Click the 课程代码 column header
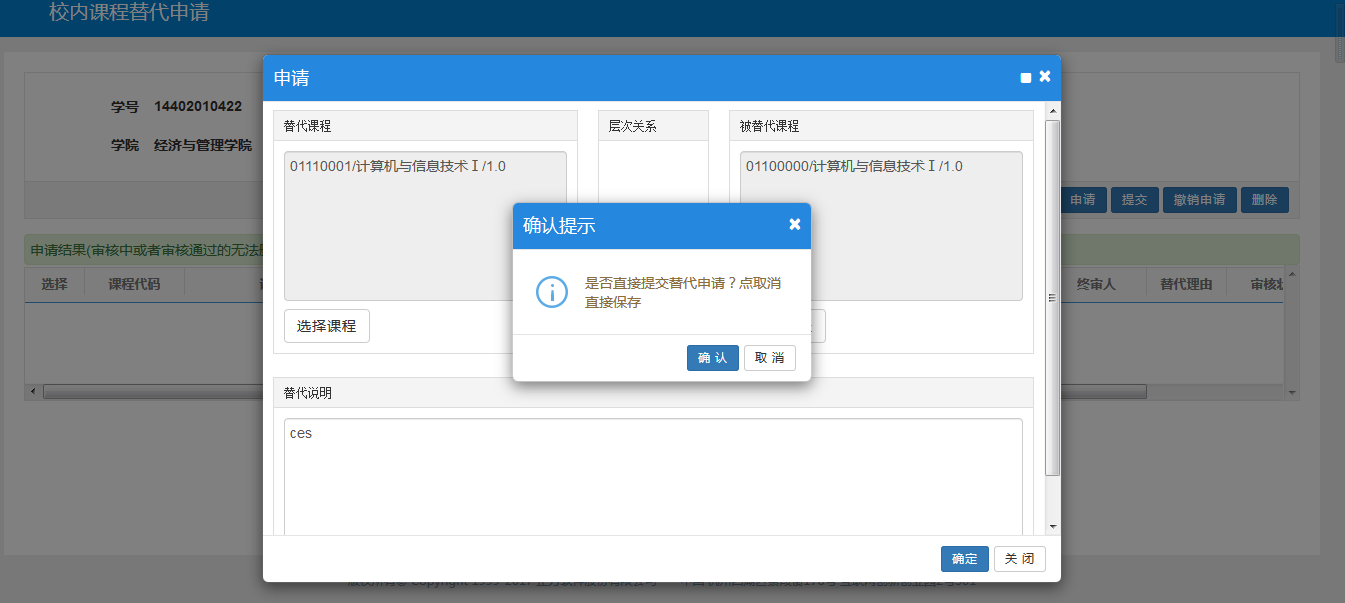This screenshot has height=603, width=1345. [x=134, y=285]
